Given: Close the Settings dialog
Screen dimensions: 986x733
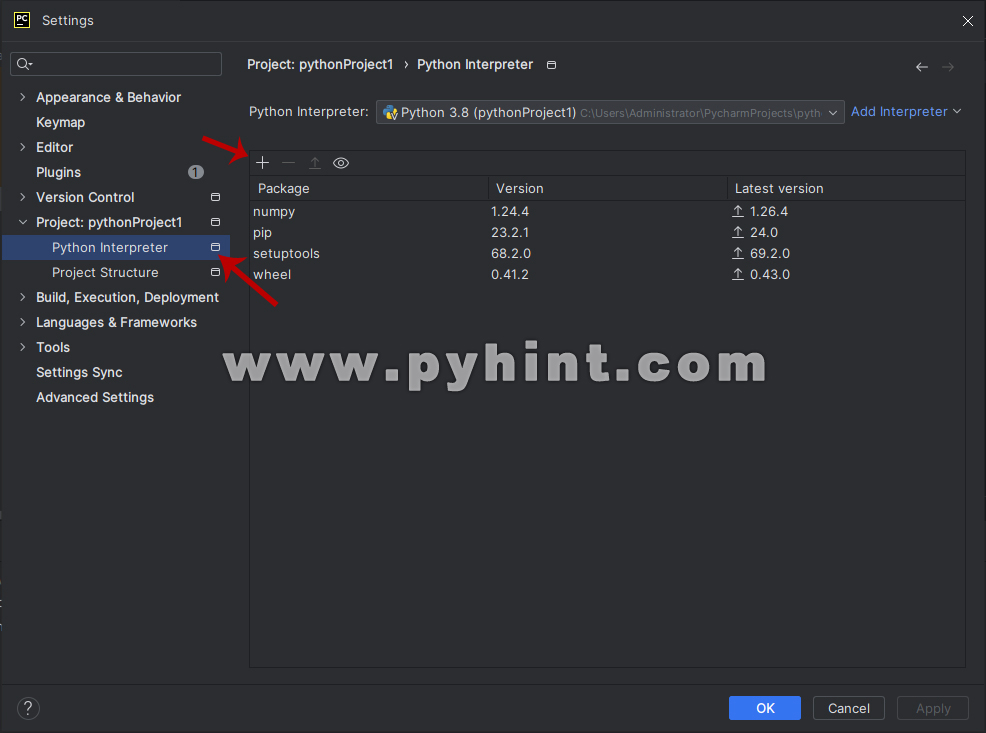Looking at the screenshot, I should coord(968,21).
